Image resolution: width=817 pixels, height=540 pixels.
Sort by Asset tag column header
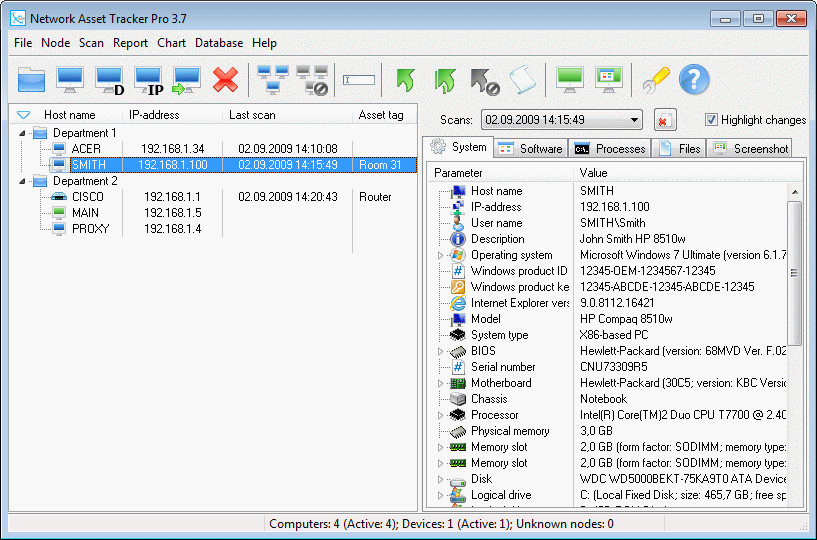(x=381, y=115)
